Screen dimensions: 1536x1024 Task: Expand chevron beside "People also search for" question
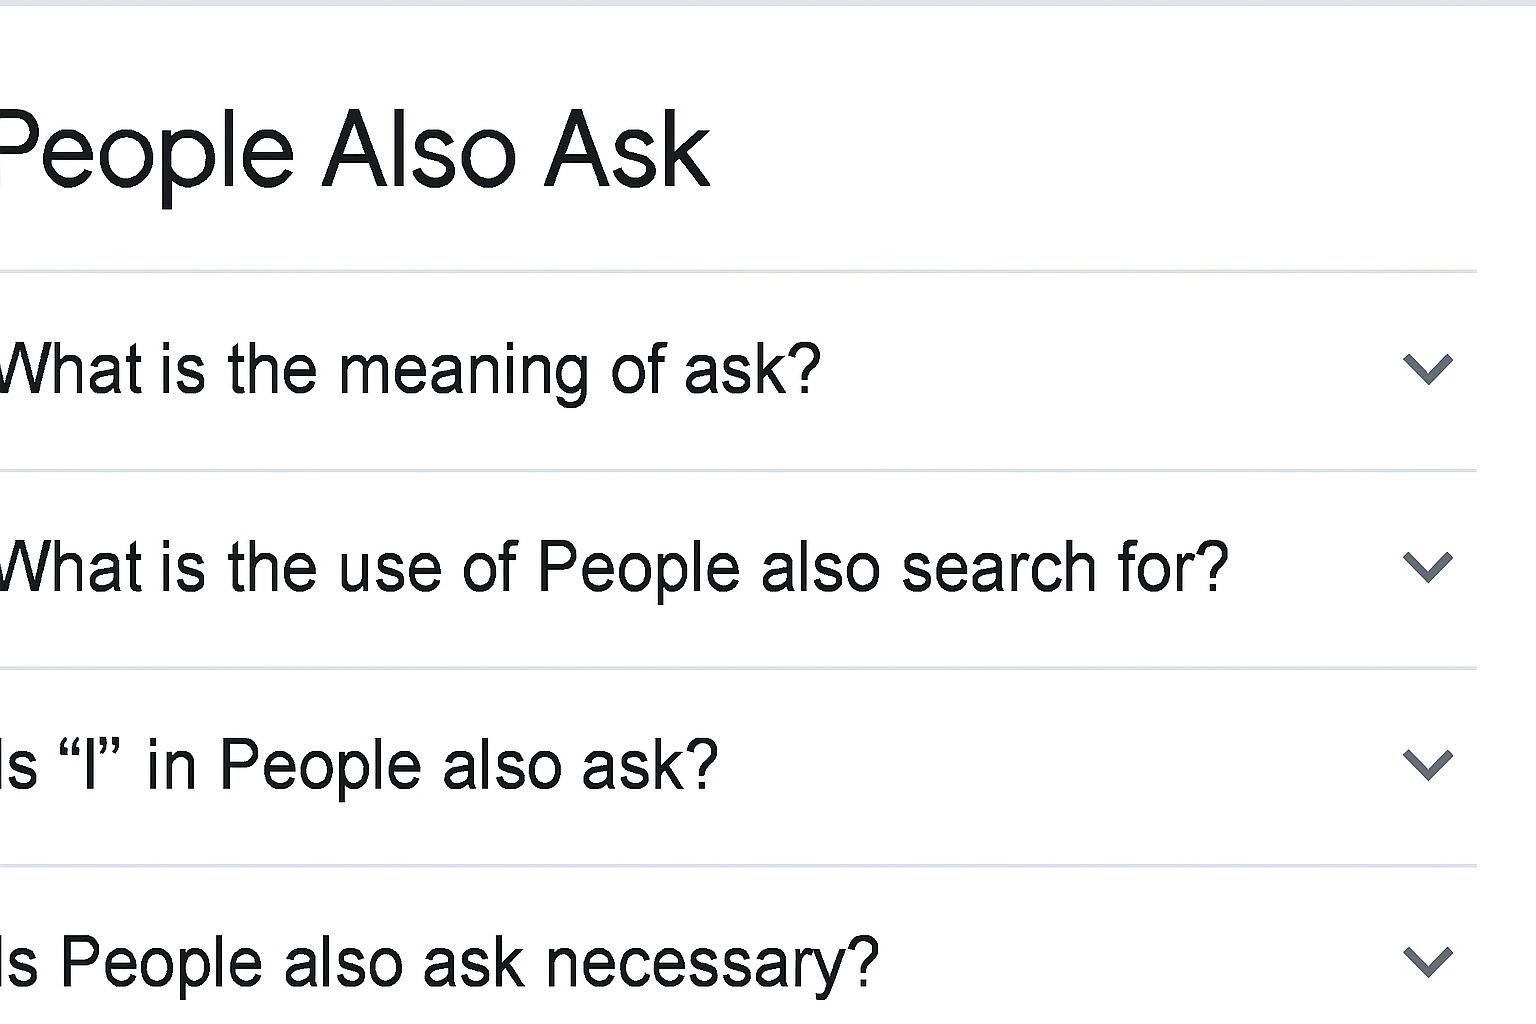pos(1427,567)
